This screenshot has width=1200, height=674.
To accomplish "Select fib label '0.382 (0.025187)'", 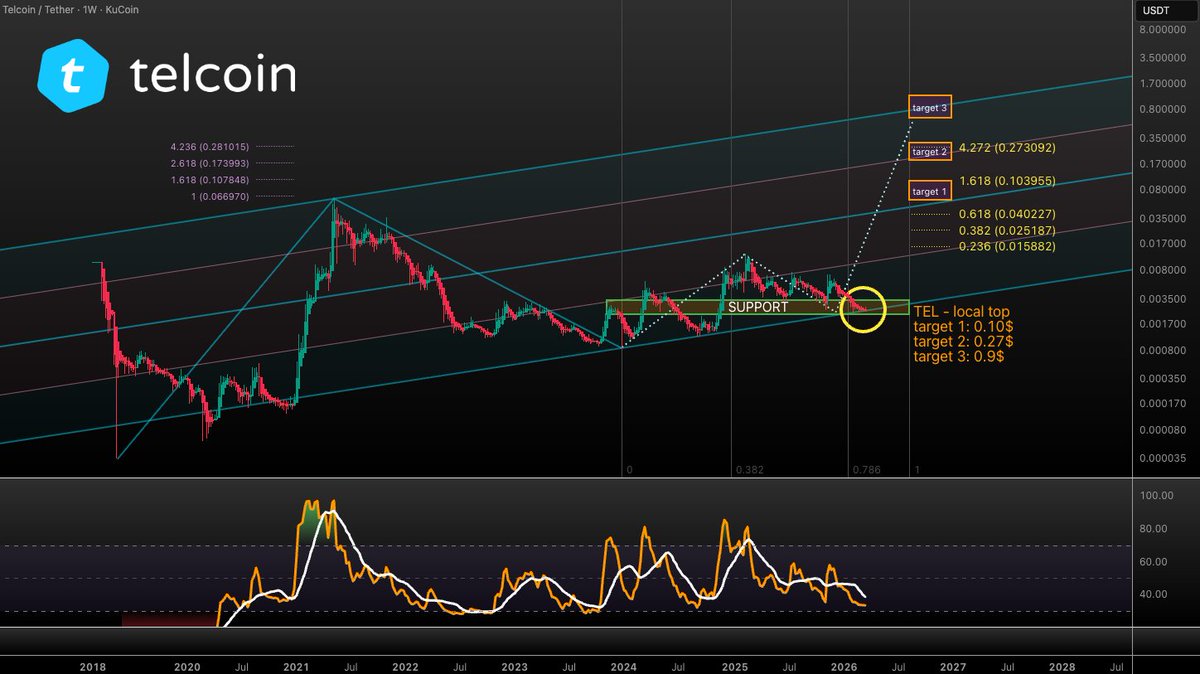I will pyautogui.click(x=1006, y=230).
